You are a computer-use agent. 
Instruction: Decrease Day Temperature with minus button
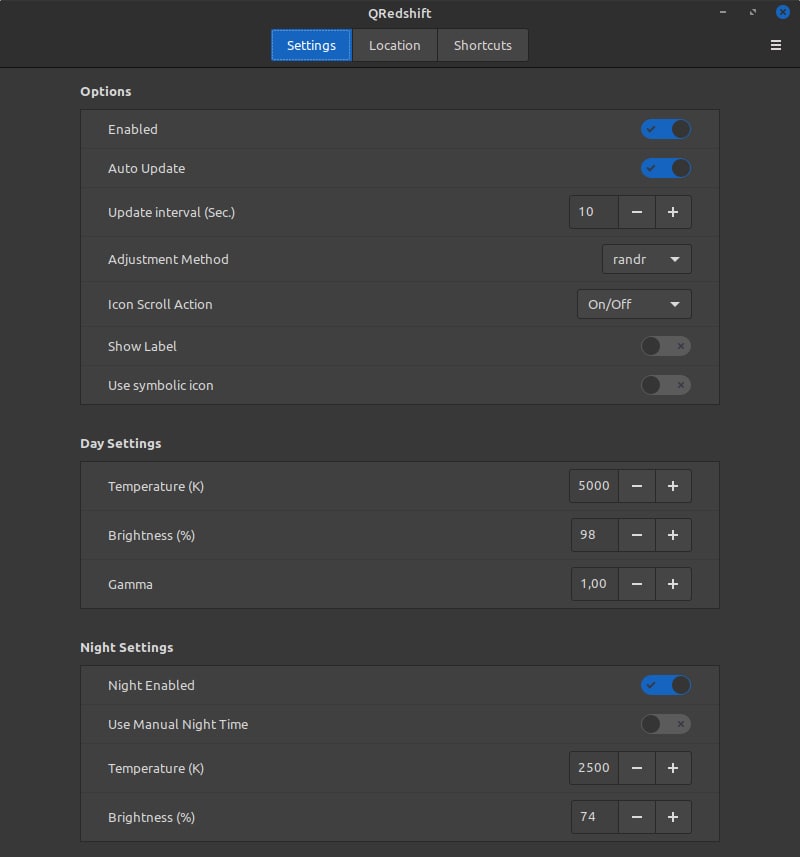pyautogui.click(x=637, y=486)
